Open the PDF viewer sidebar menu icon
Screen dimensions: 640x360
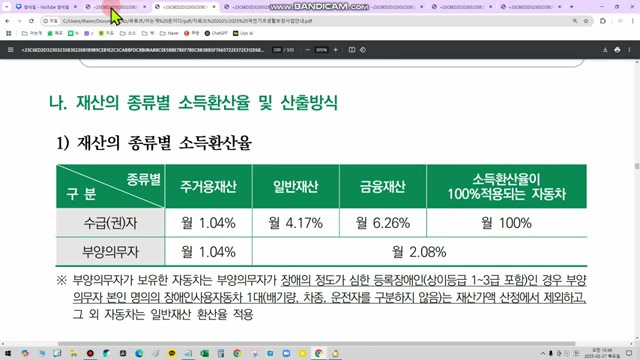point(11,50)
